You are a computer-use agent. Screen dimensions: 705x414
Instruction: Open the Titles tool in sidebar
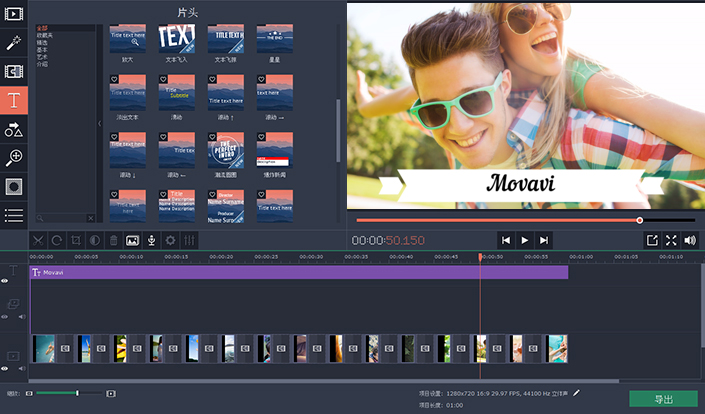pos(14,100)
